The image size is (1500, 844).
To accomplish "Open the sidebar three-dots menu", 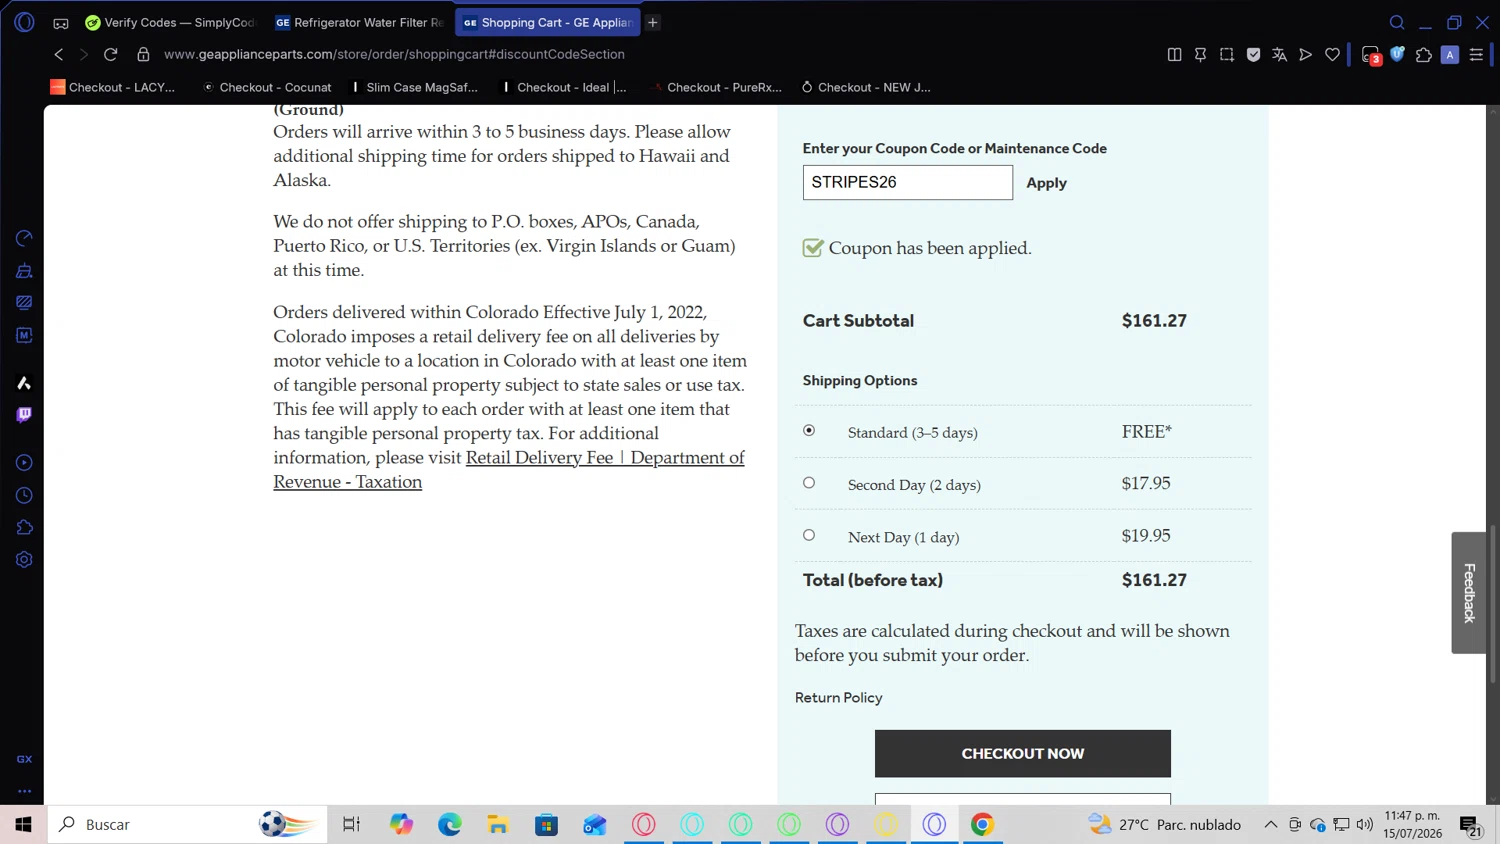I will click(x=24, y=790).
